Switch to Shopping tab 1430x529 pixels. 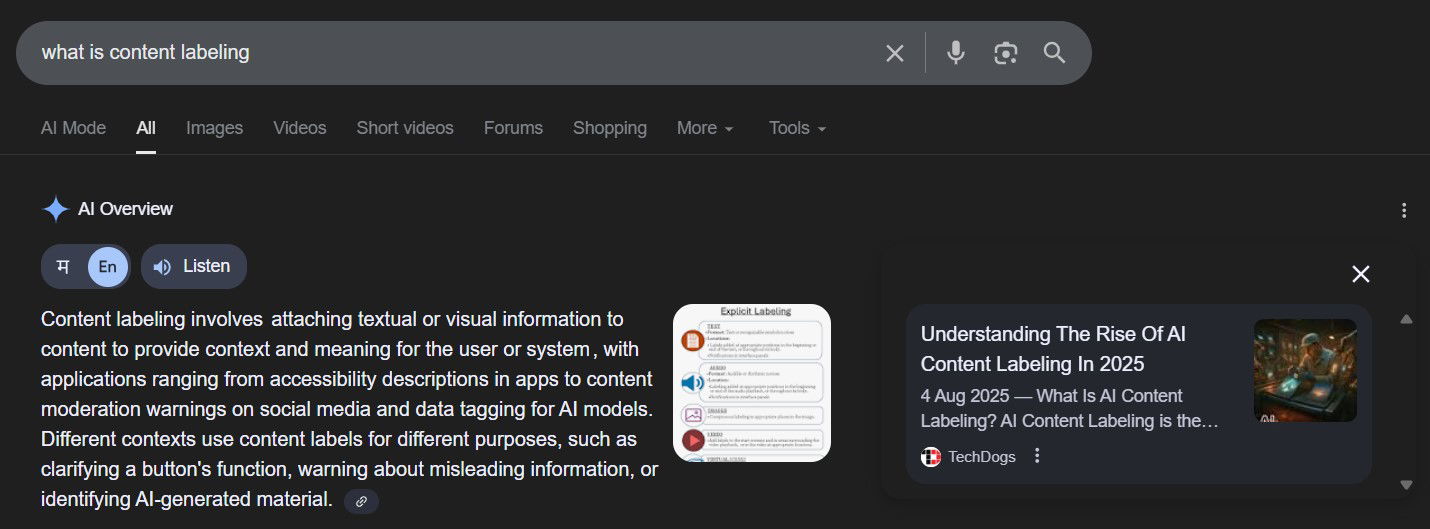click(610, 128)
